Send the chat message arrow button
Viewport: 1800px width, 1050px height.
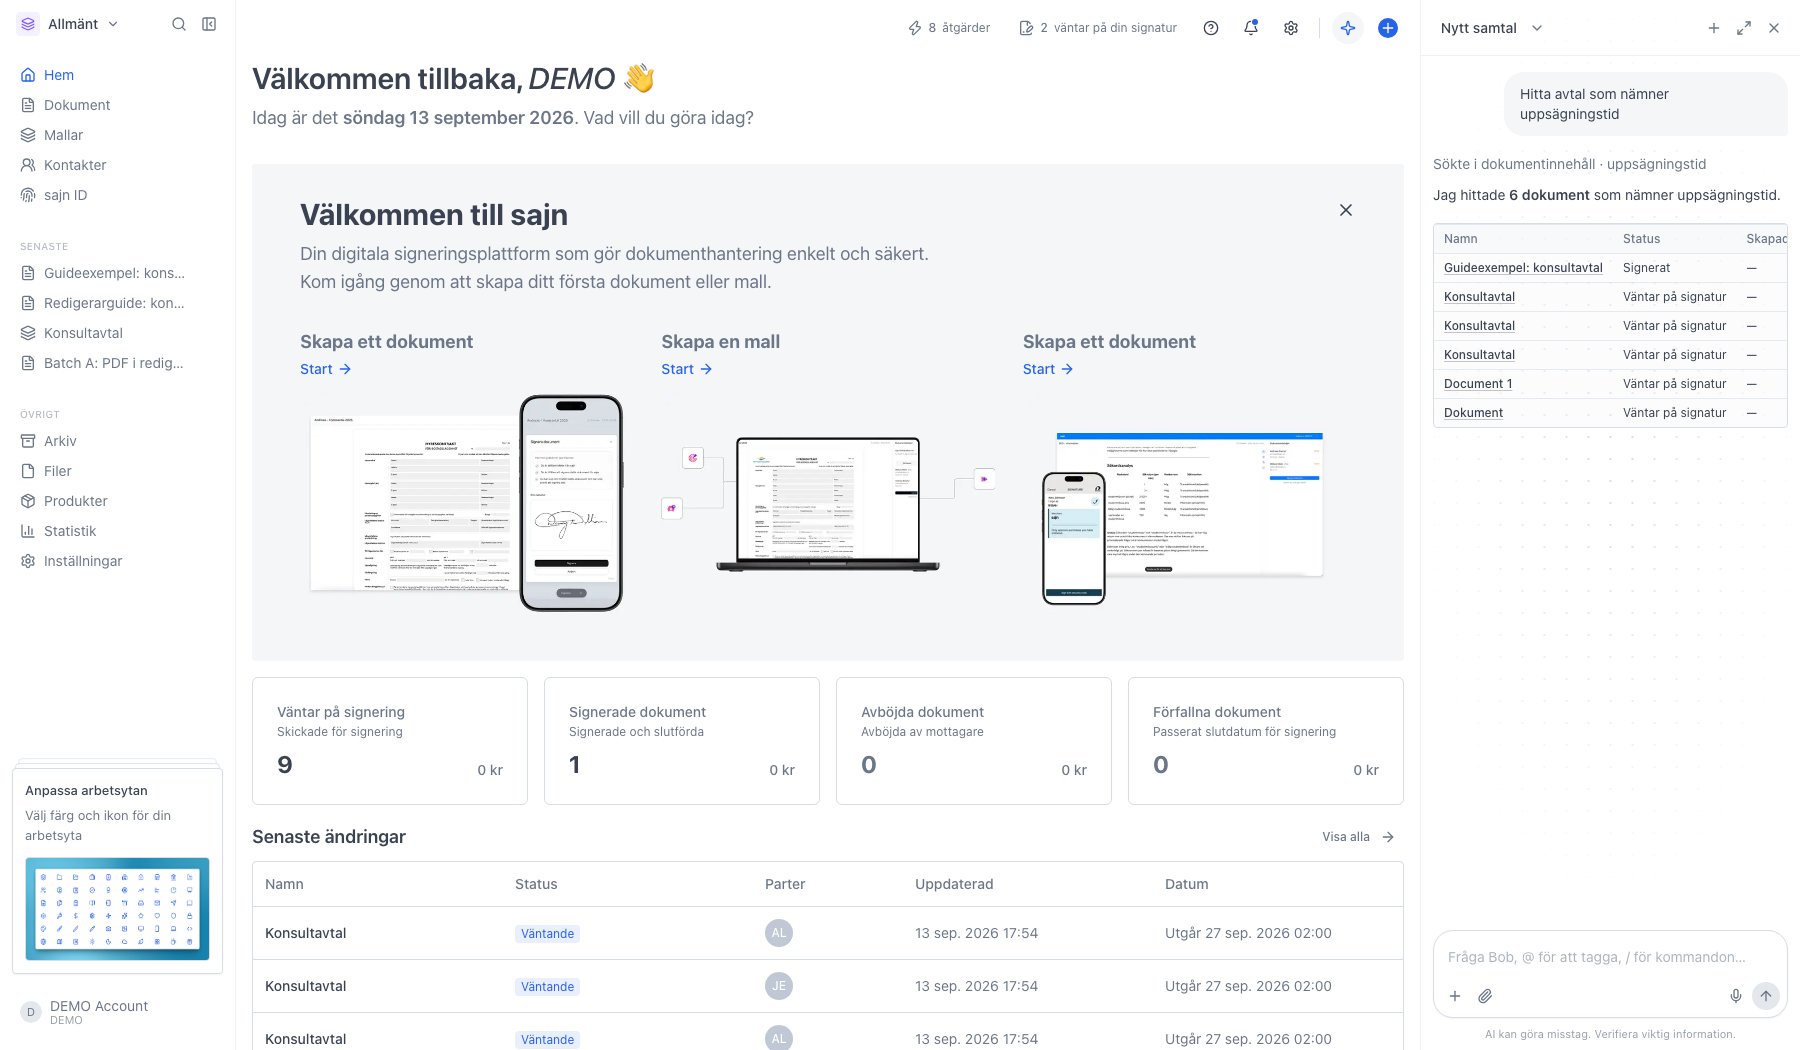(x=1766, y=996)
